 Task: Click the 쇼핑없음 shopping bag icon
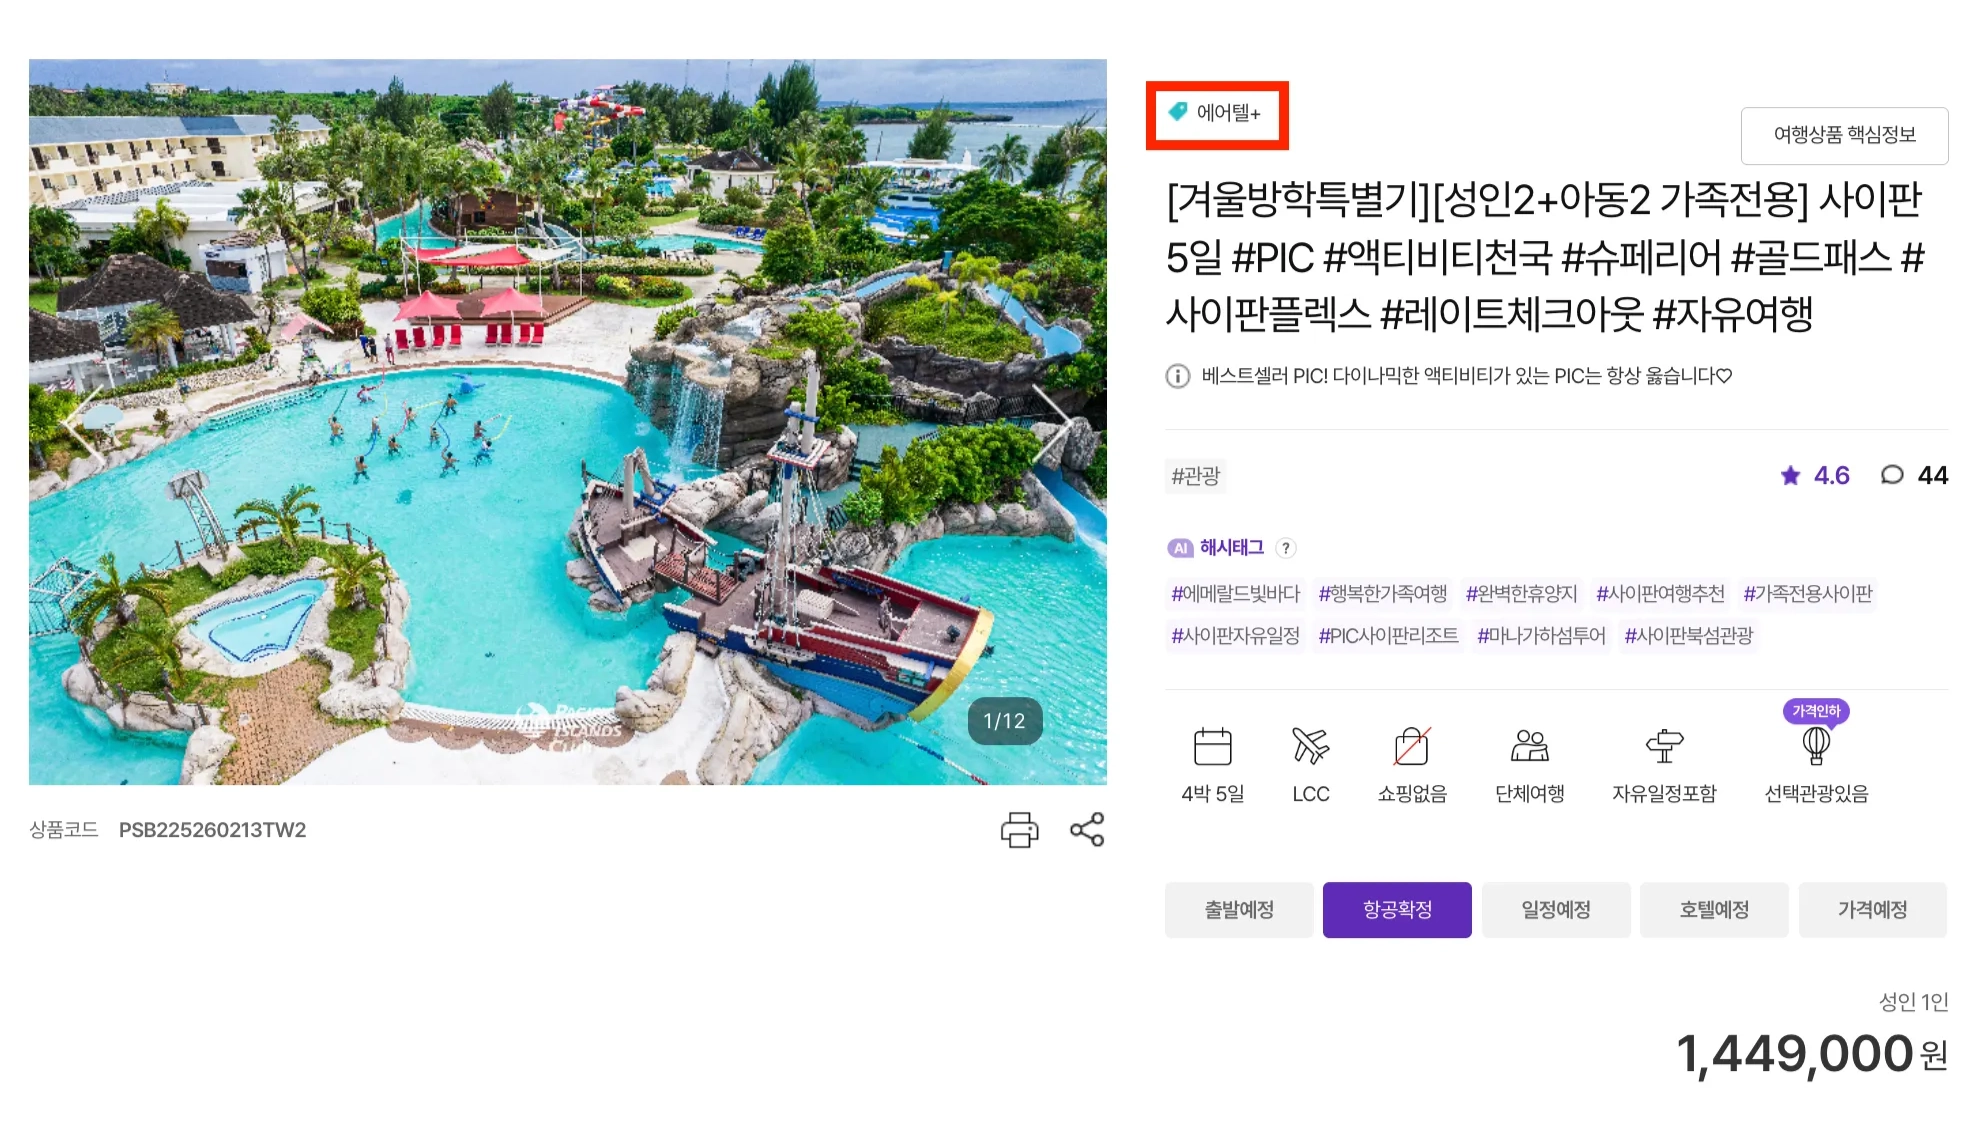pos(1412,746)
